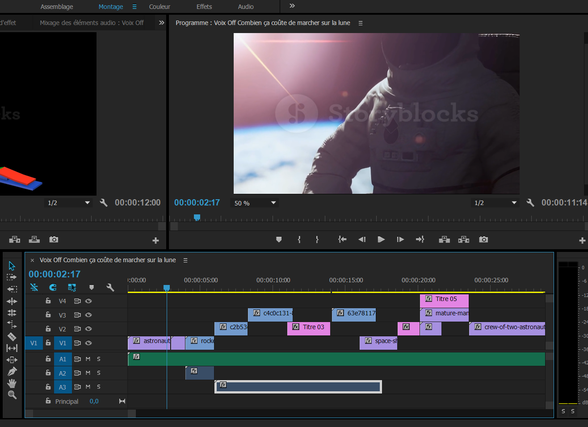
Task: Click timeline timecode 00:00:02:17 field
Action: (54, 274)
